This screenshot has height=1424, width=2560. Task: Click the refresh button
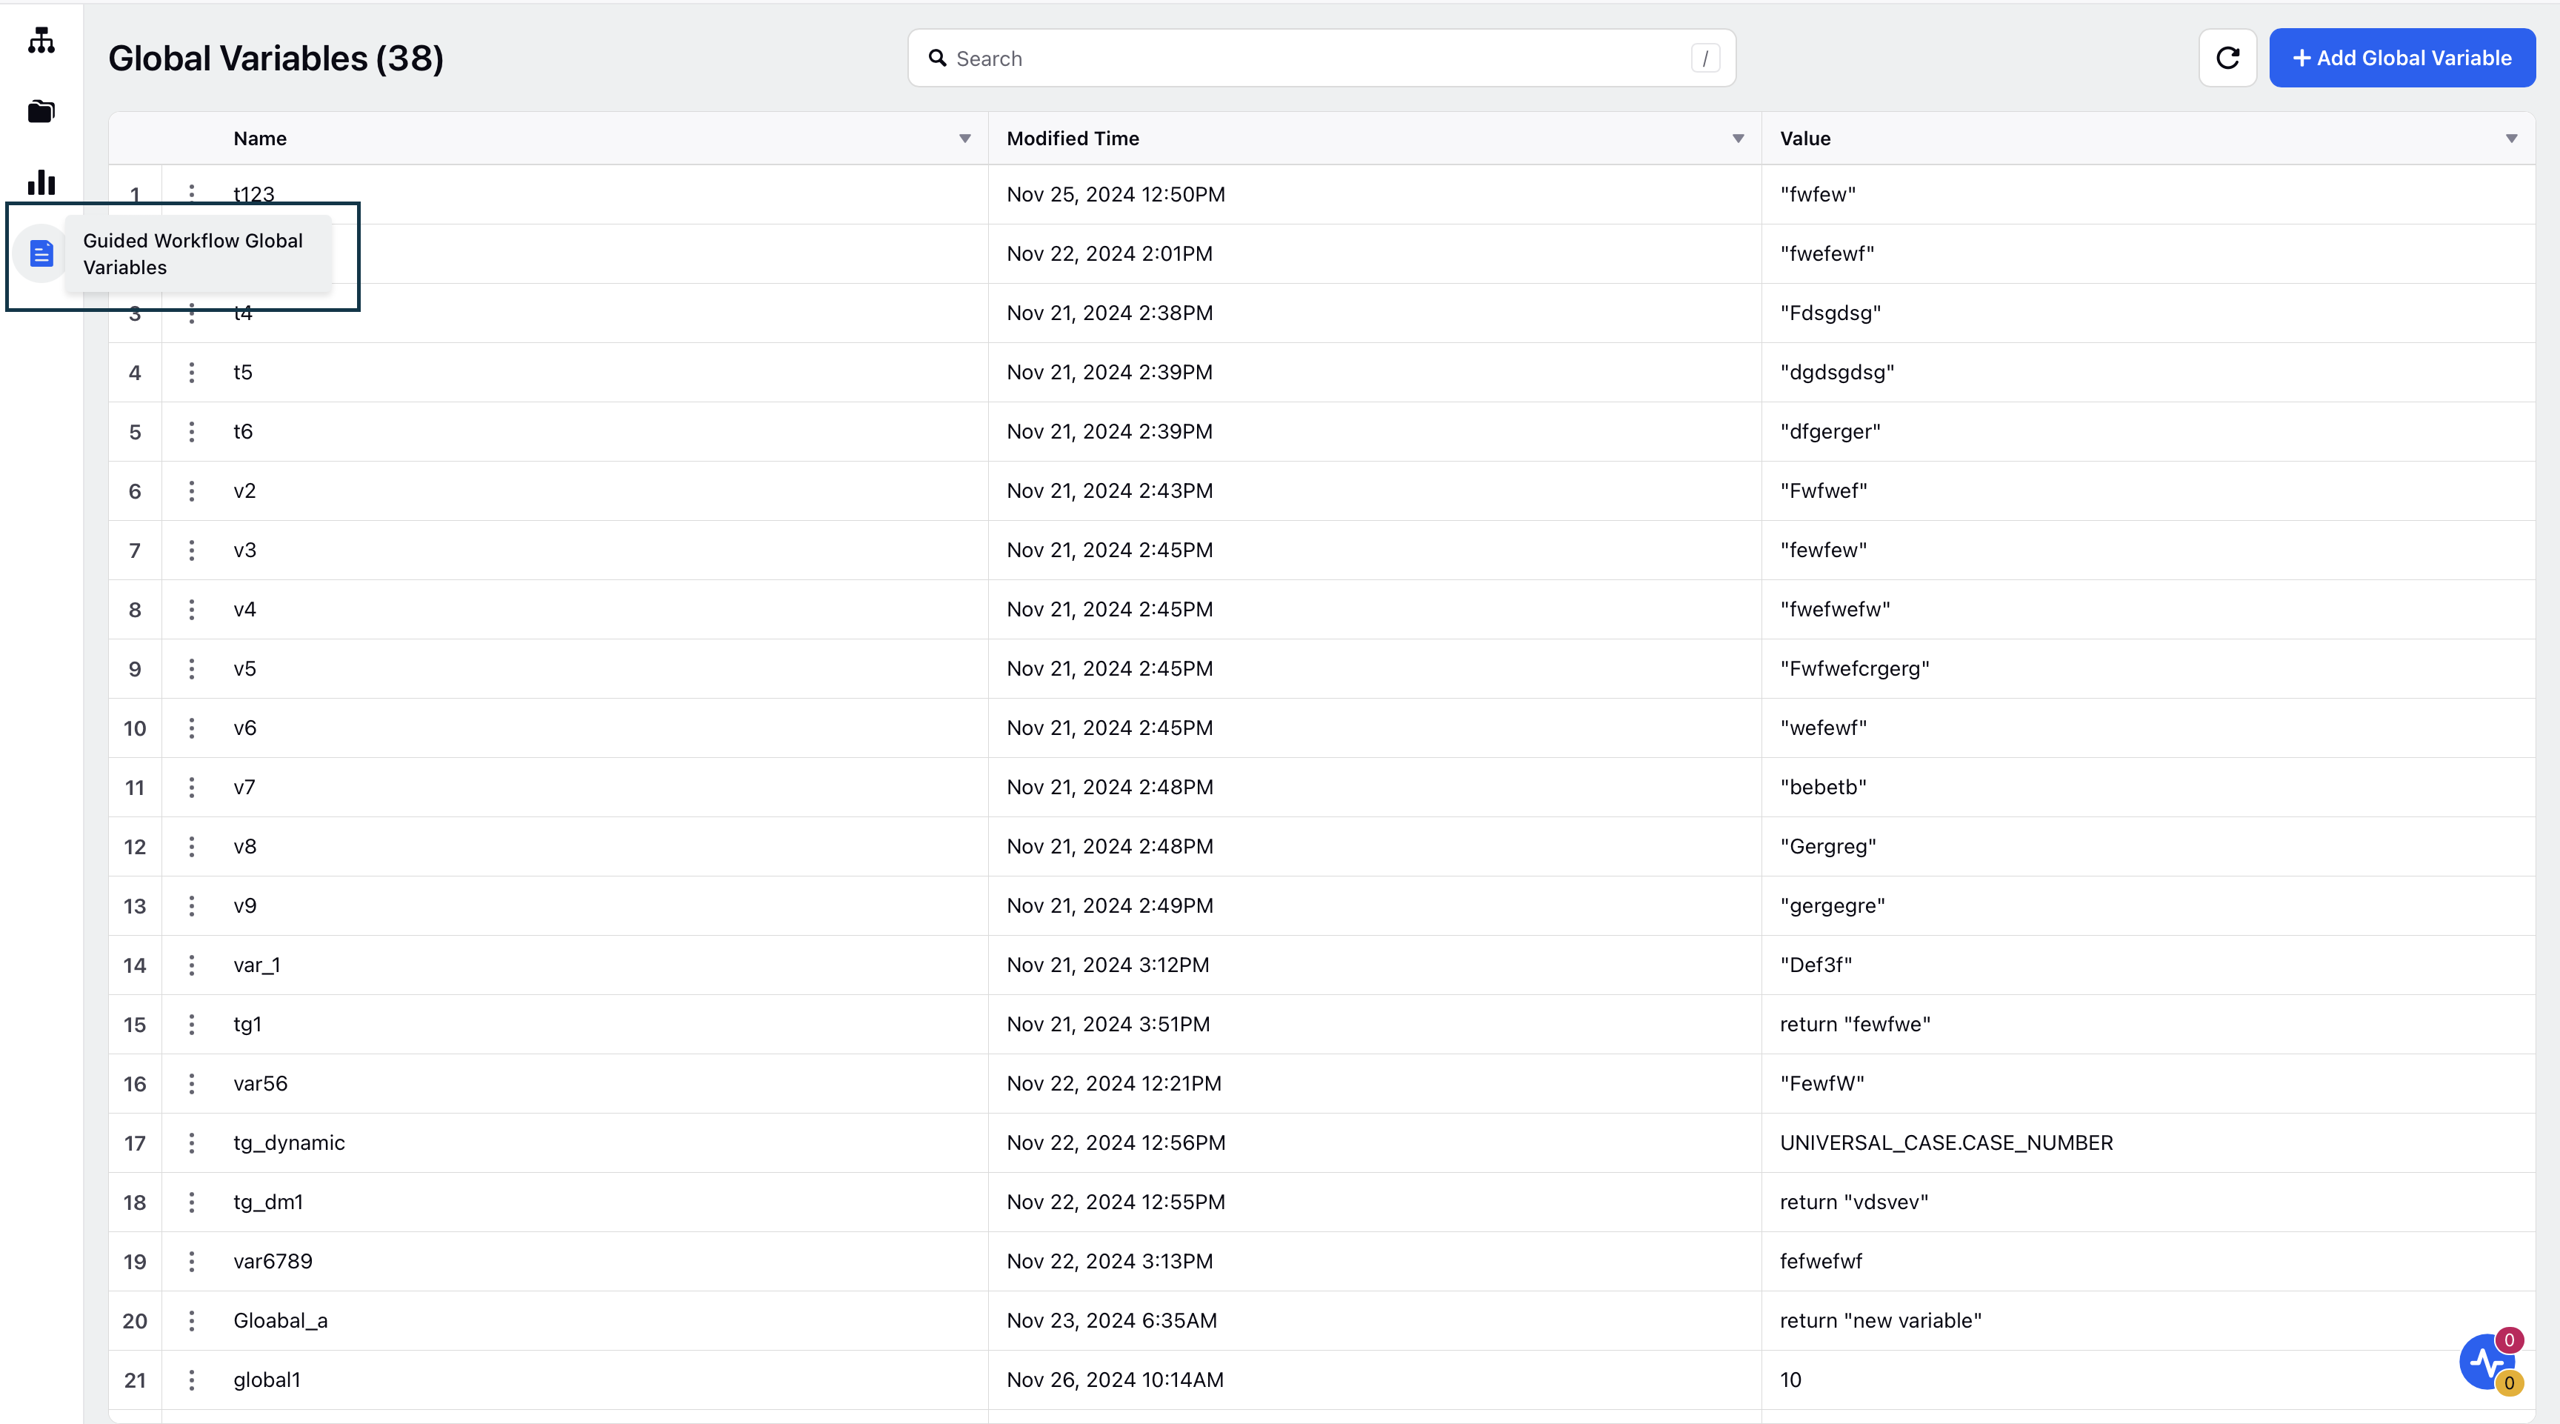pyautogui.click(x=2227, y=58)
